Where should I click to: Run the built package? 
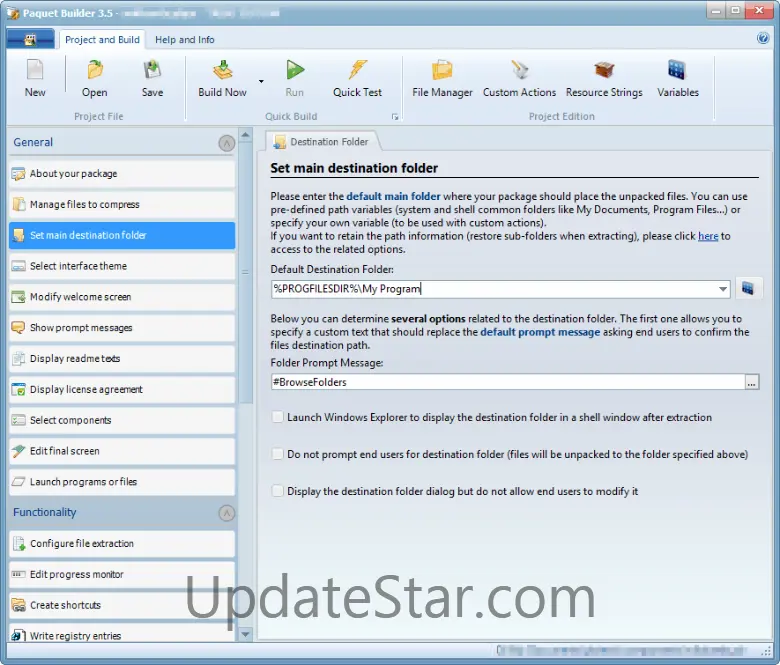click(x=294, y=78)
